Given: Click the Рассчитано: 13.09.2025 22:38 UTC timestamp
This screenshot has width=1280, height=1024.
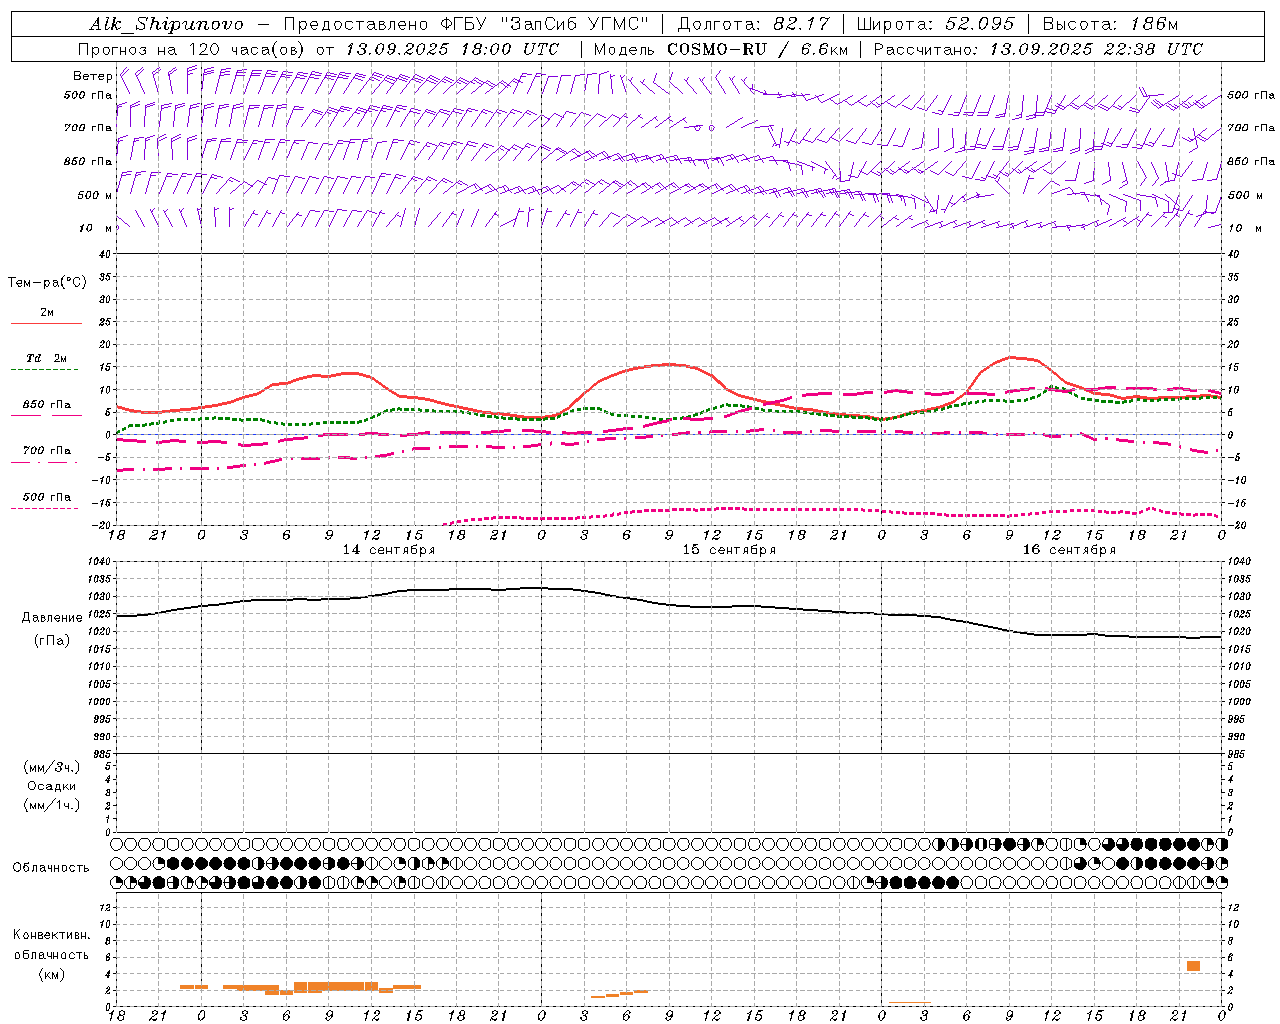Looking at the screenshot, I should pyautogui.click(x=1038, y=49).
